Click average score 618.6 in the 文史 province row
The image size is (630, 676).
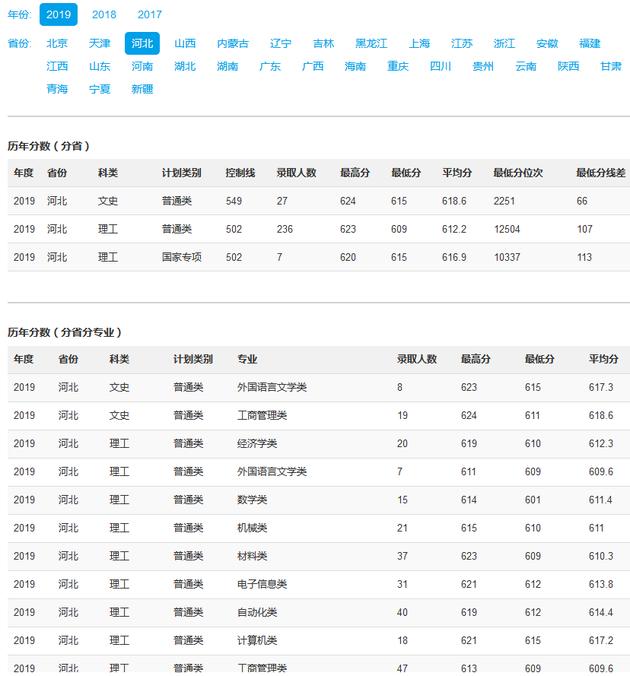454,201
